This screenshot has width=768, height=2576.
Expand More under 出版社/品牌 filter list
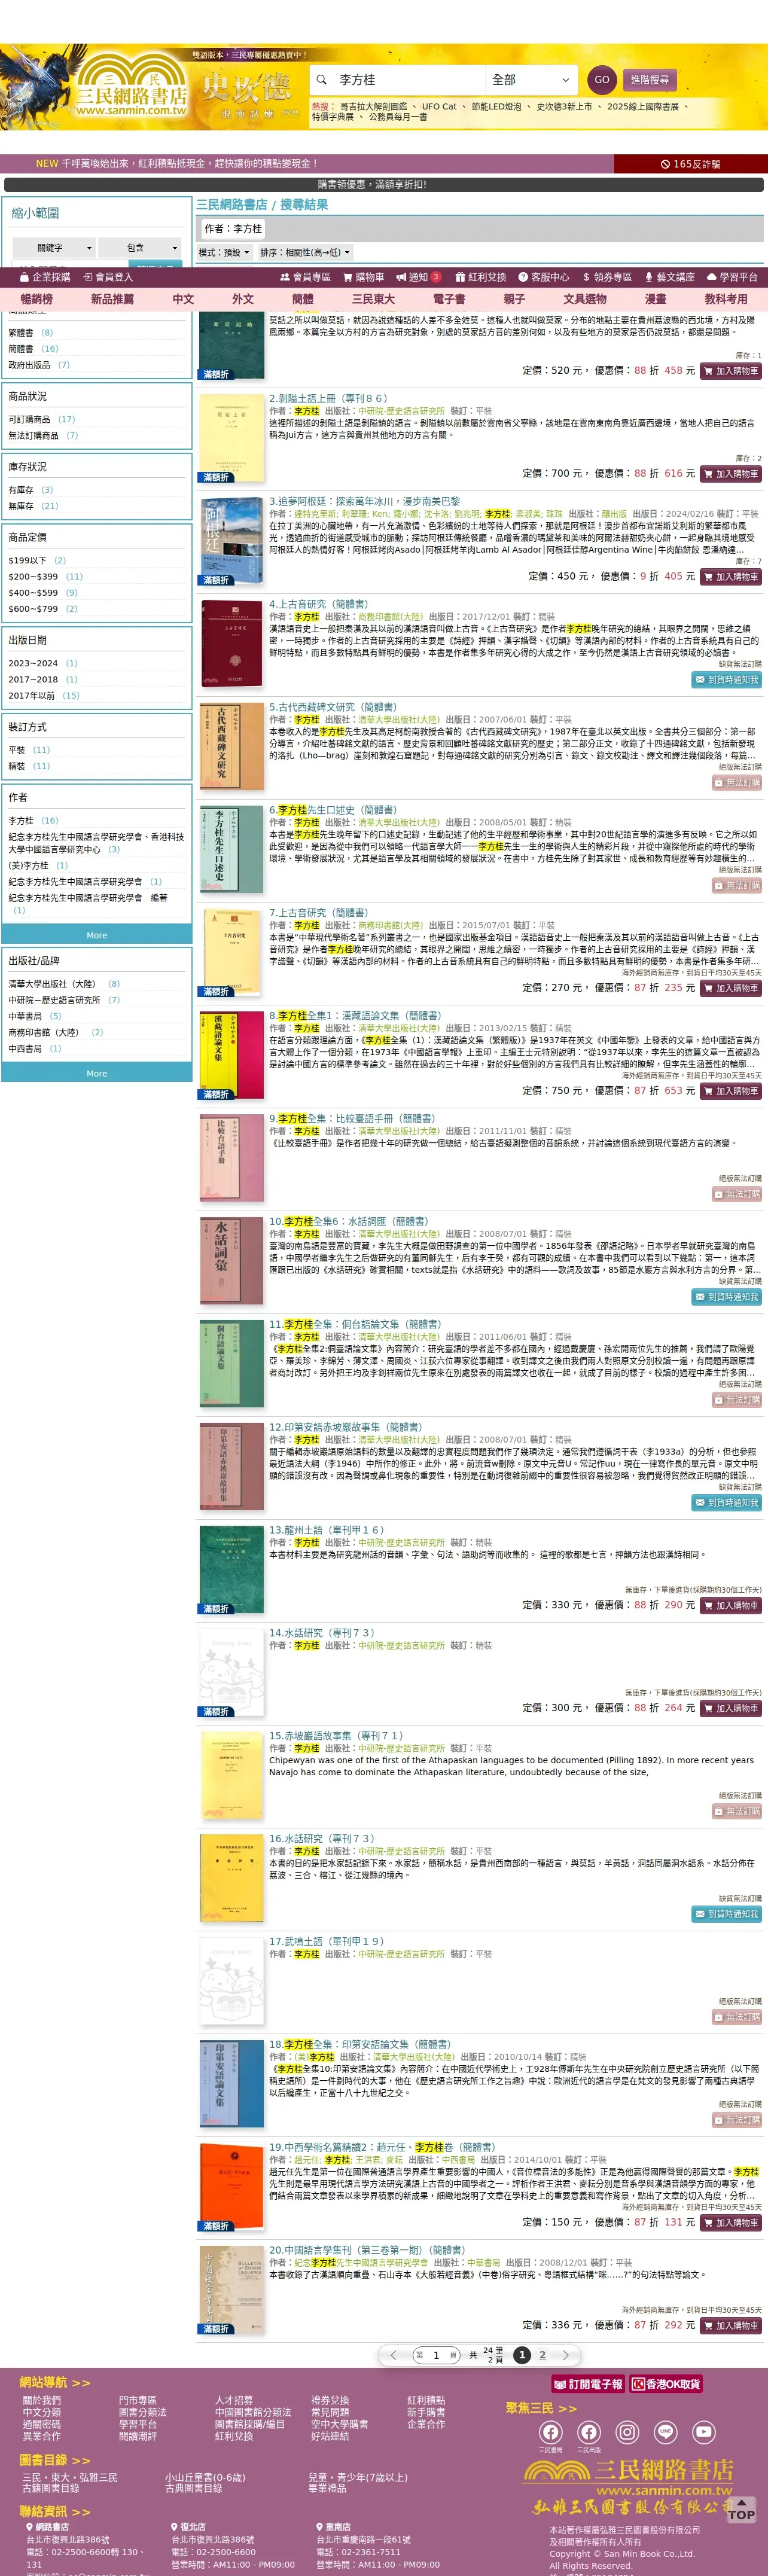[x=97, y=1074]
